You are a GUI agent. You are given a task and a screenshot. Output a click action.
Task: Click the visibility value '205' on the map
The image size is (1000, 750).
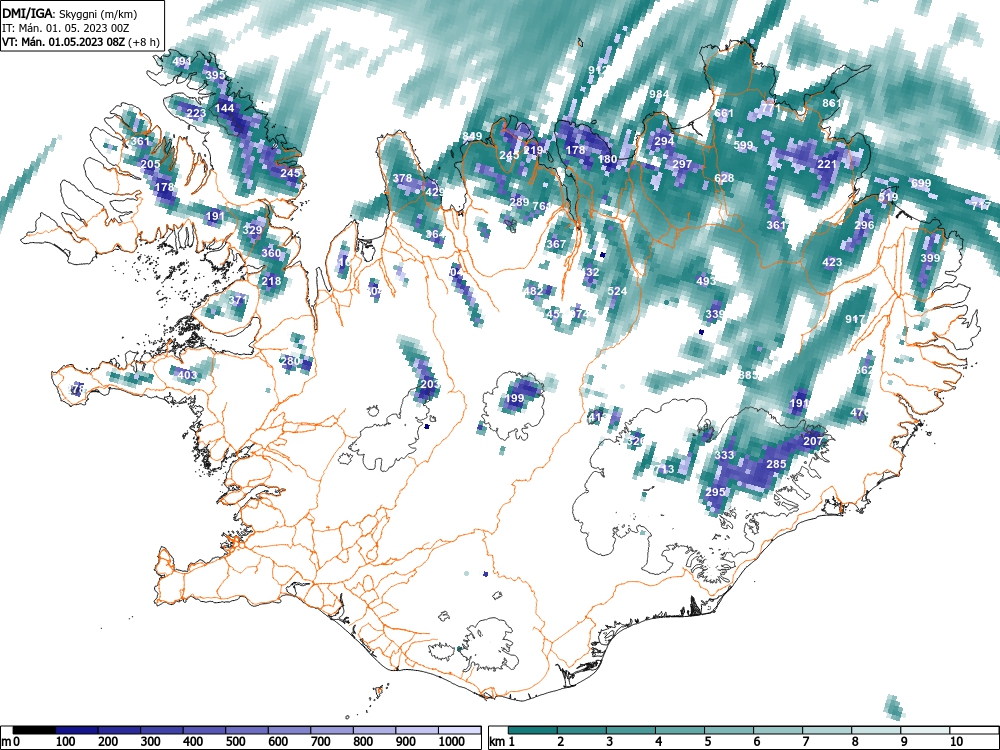151,165
